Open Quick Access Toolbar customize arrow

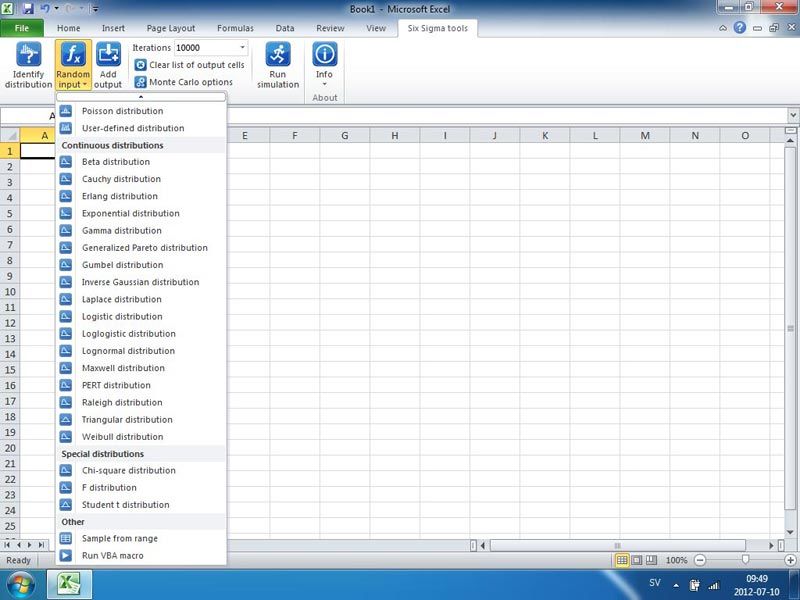(x=96, y=9)
